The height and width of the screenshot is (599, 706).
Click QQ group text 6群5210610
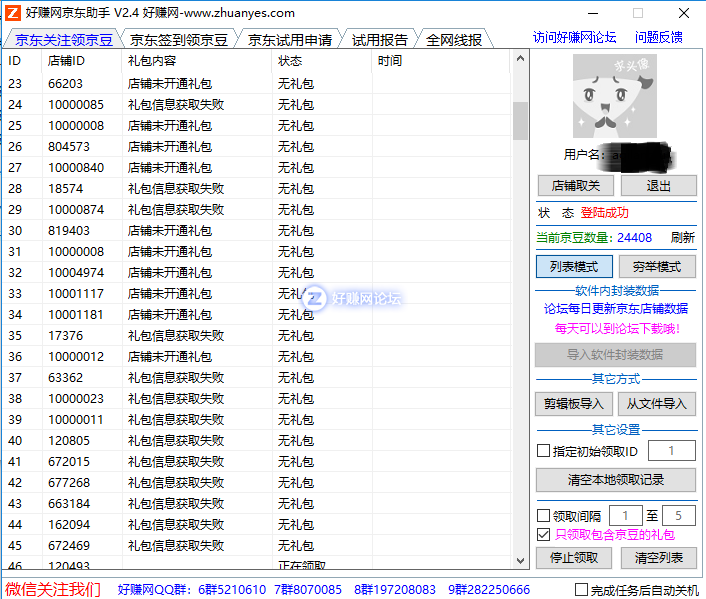[x=232, y=590]
